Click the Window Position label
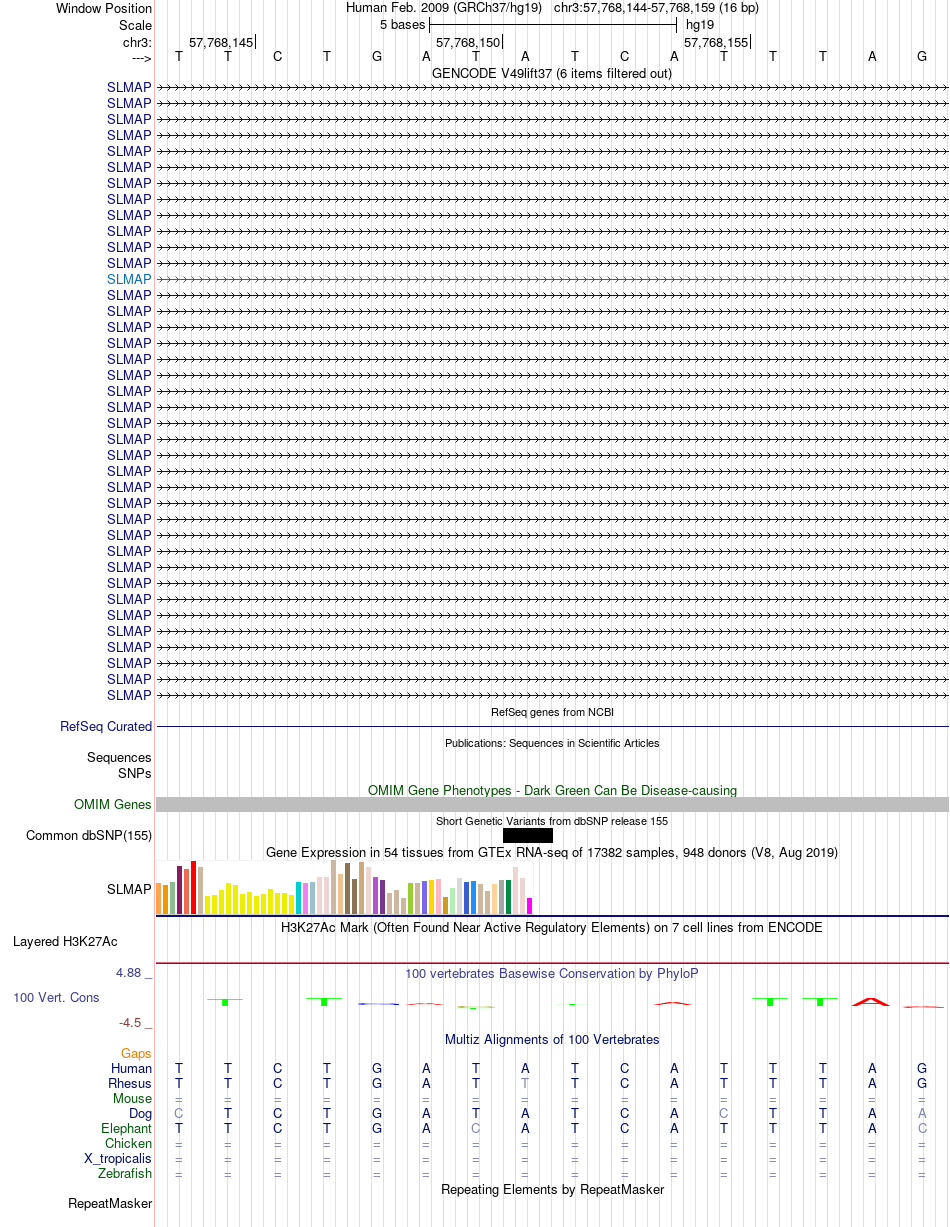The height and width of the screenshot is (1227, 950). tap(104, 9)
